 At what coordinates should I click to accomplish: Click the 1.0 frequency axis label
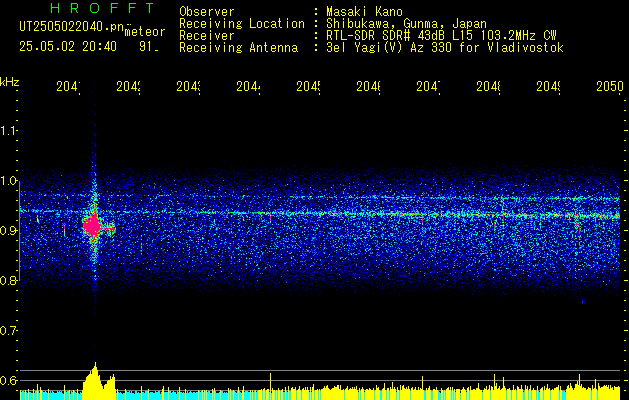pos(9,181)
